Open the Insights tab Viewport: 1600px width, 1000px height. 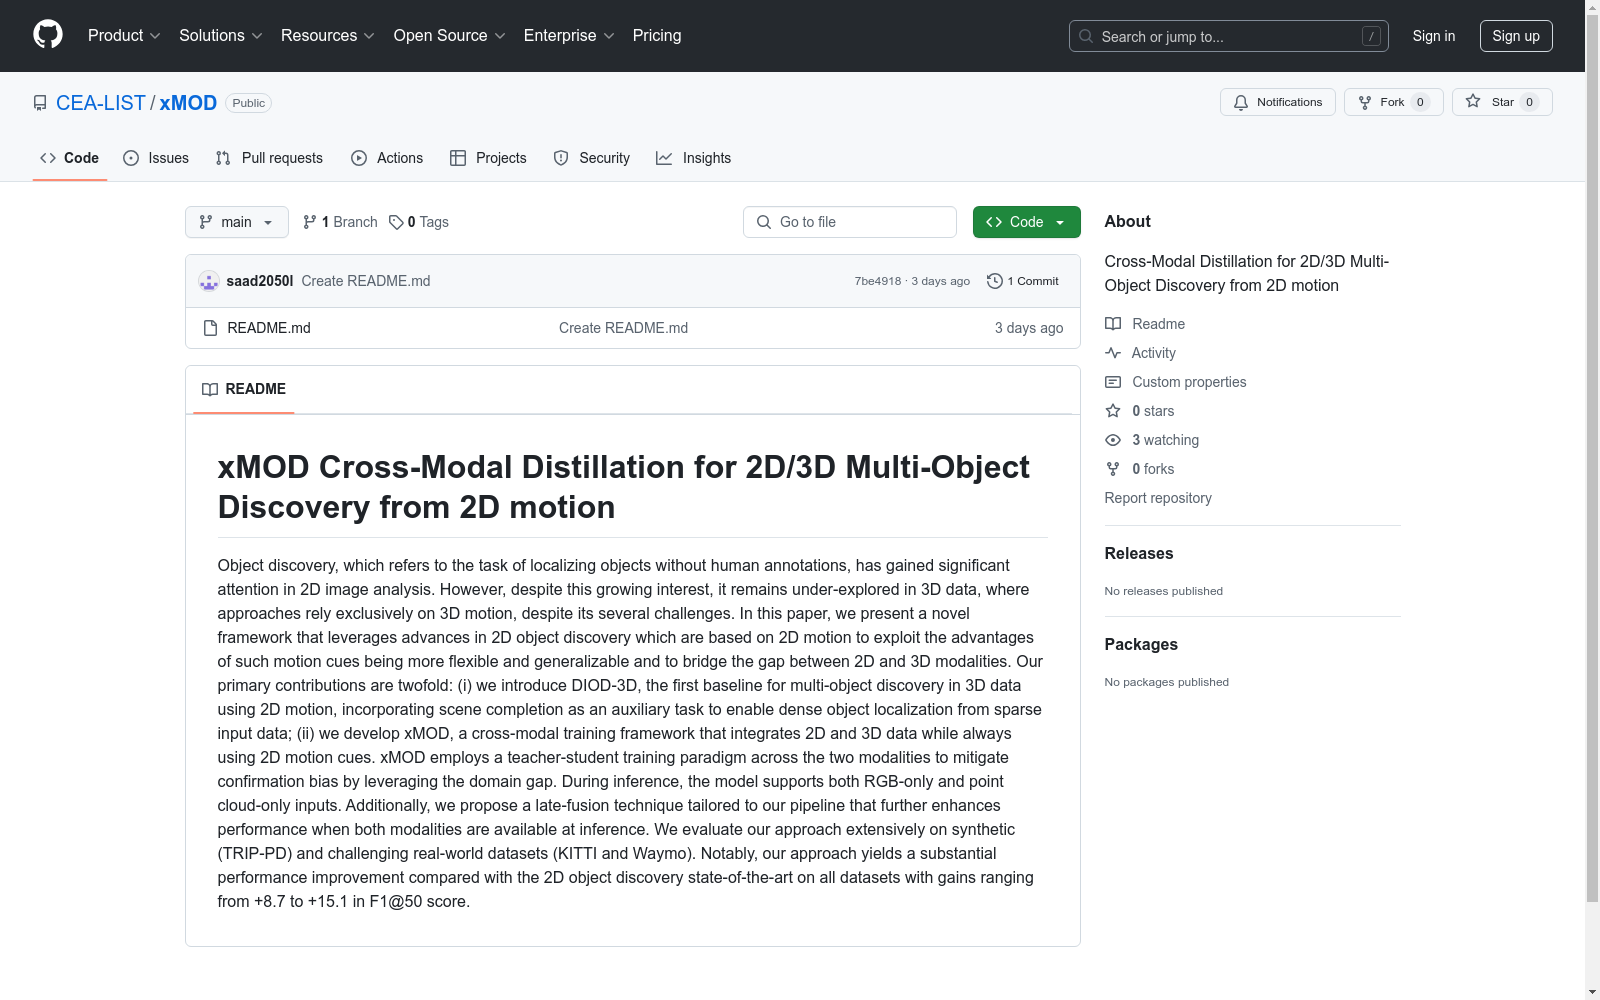click(x=694, y=158)
